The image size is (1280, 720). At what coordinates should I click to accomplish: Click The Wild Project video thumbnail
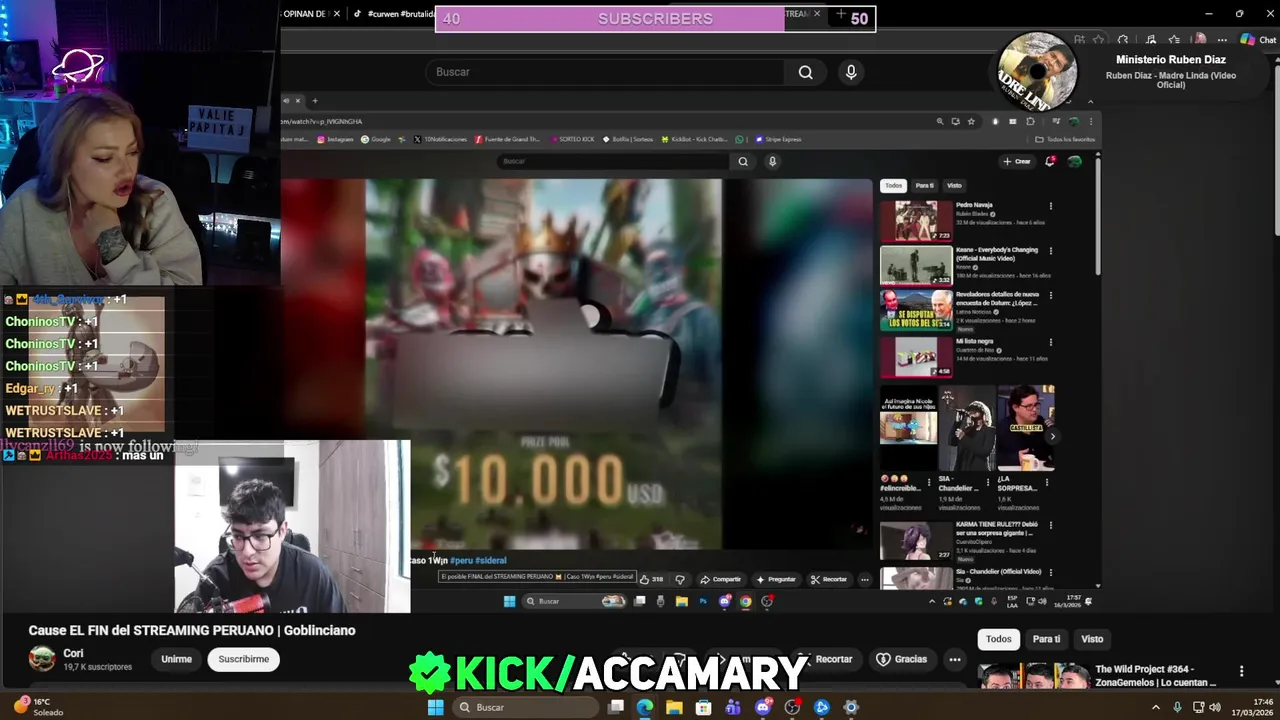click(x=1033, y=676)
